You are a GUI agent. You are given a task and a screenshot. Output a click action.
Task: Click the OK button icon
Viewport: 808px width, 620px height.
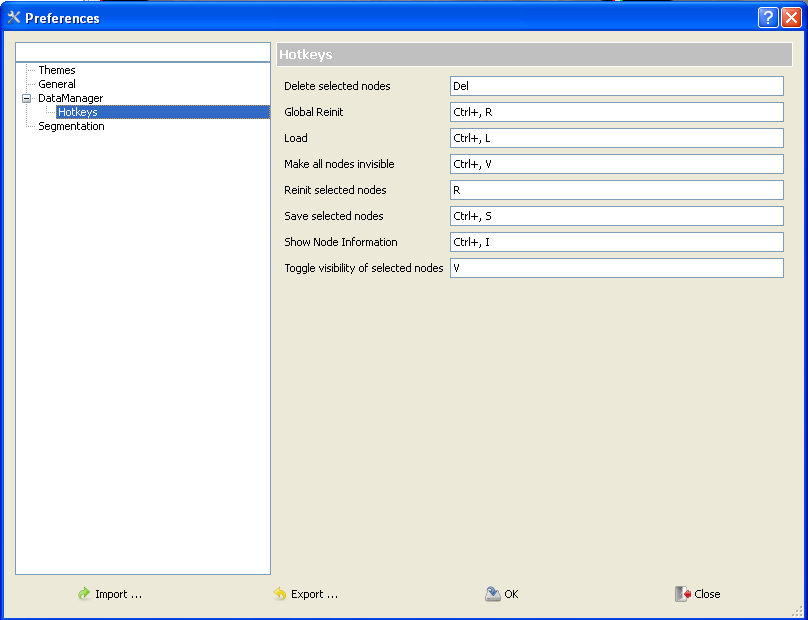tap(492, 594)
